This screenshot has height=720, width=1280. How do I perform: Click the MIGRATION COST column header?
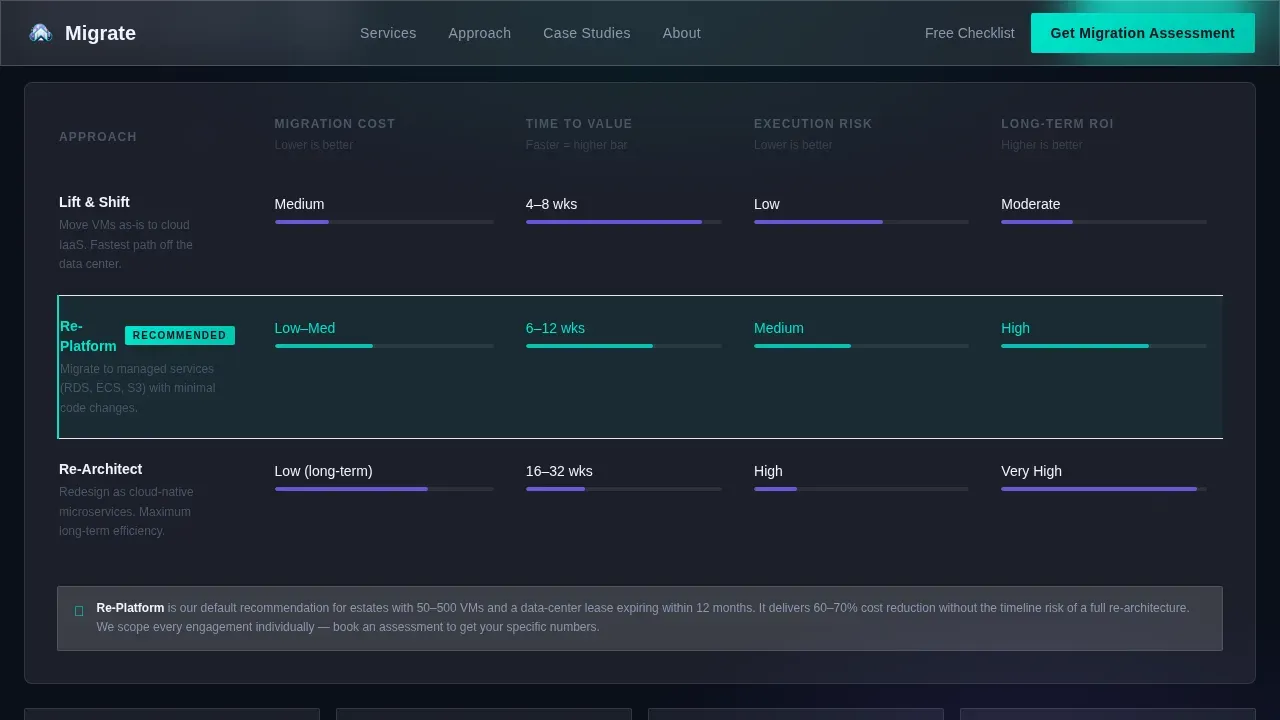[x=335, y=124]
